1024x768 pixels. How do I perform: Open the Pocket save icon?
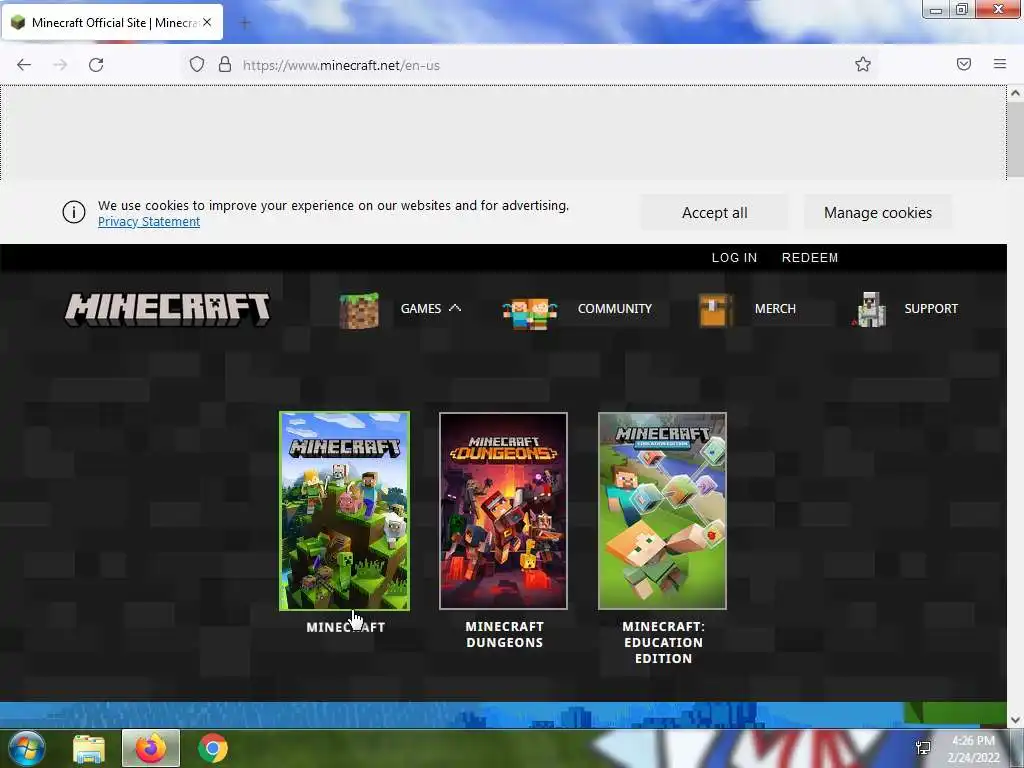[964, 64]
